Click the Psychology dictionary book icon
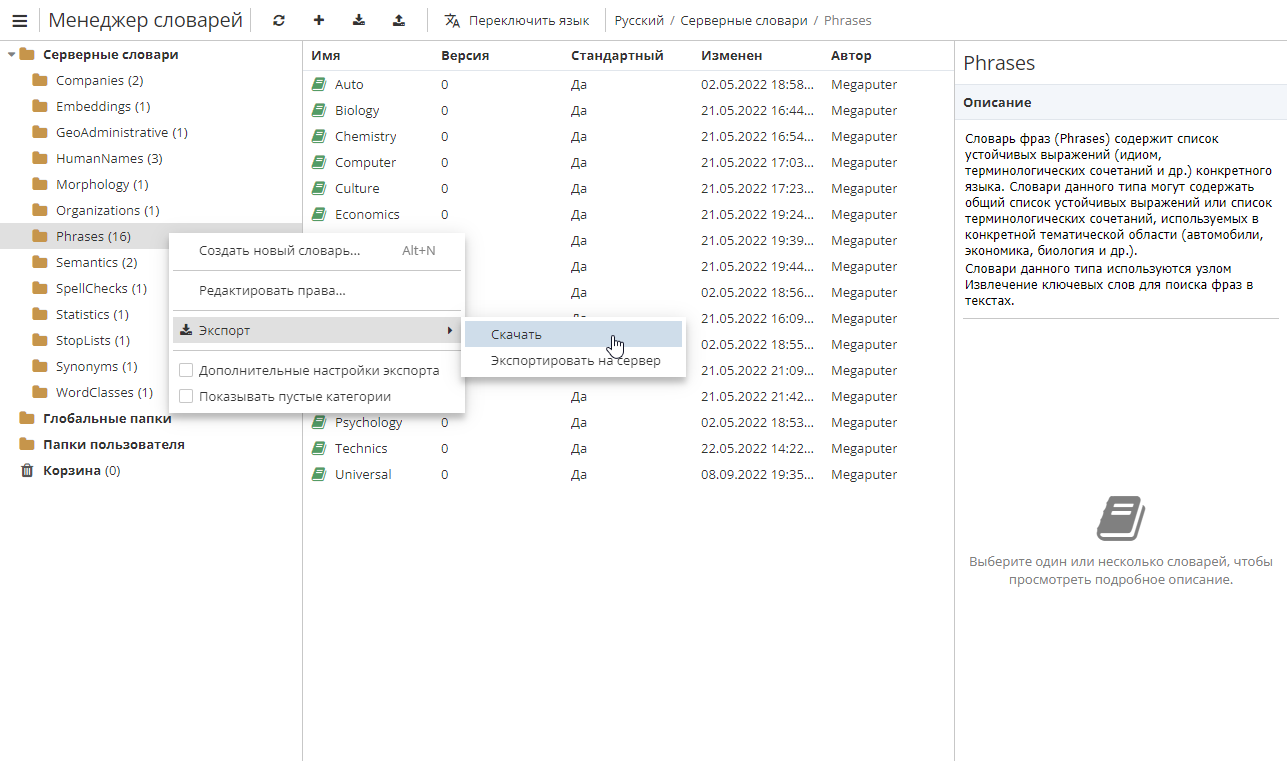Screen dimensions: 1287x761 pos(319,423)
